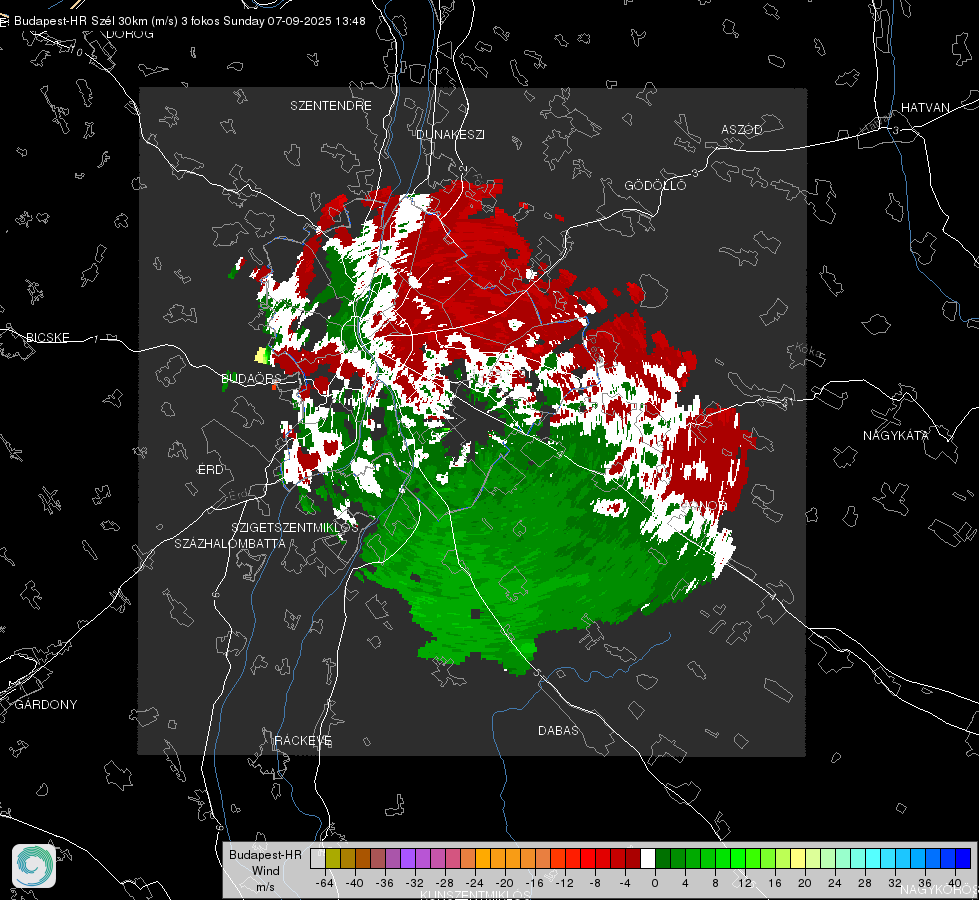The image size is (979, 900).
Task: Select the SZIGETSZENTMIKLÓS city label
Action: pos(295,527)
